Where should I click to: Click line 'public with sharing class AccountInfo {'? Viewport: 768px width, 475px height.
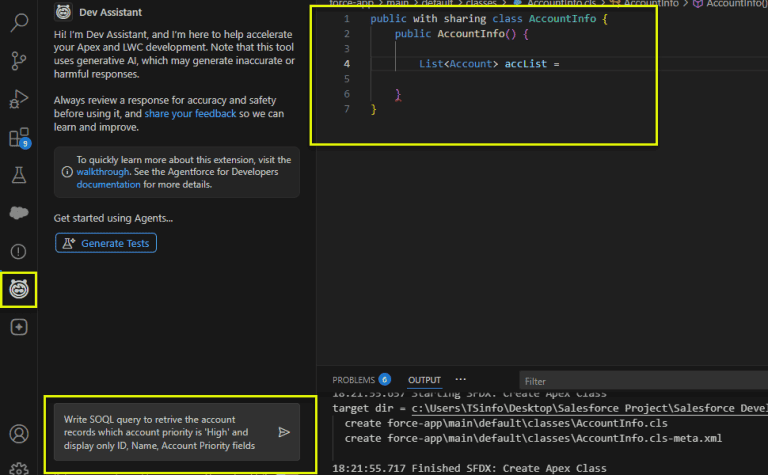click(489, 19)
